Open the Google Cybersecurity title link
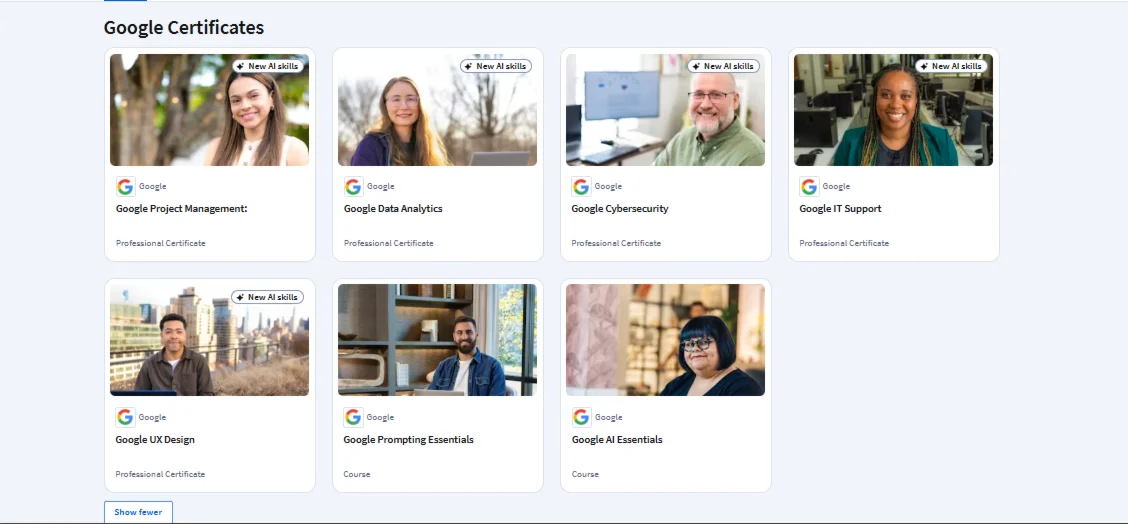 pyautogui.click(x=620, y=209)
